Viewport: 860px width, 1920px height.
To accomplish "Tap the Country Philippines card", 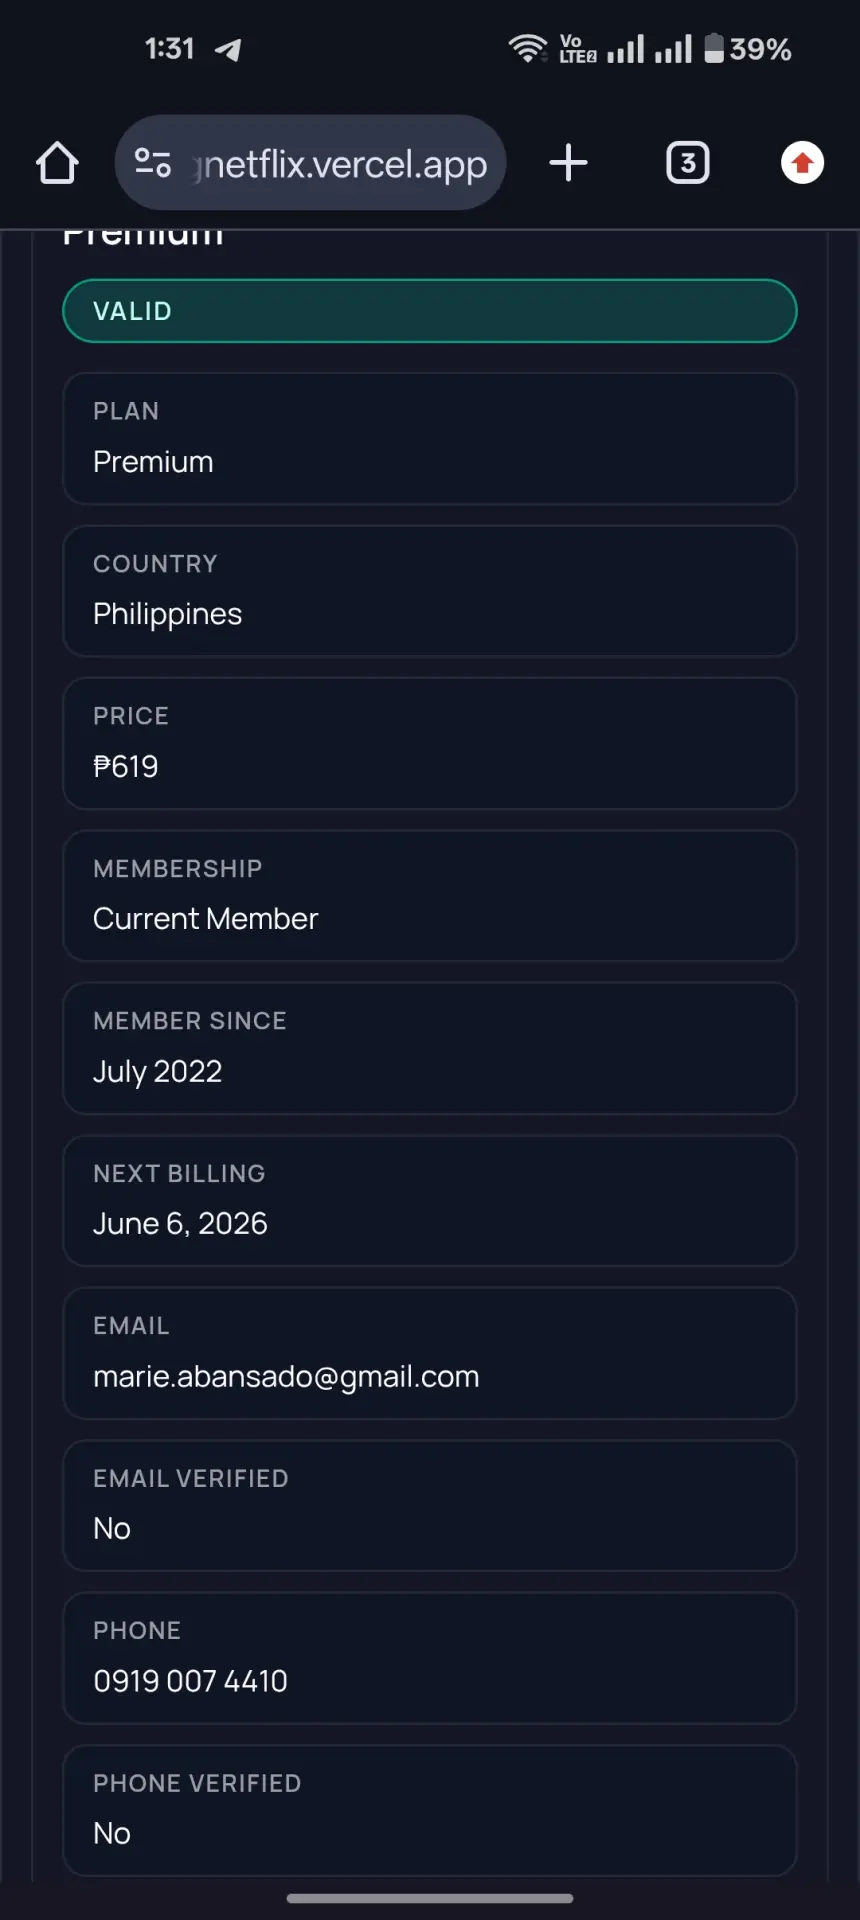I will pos(430,591).
